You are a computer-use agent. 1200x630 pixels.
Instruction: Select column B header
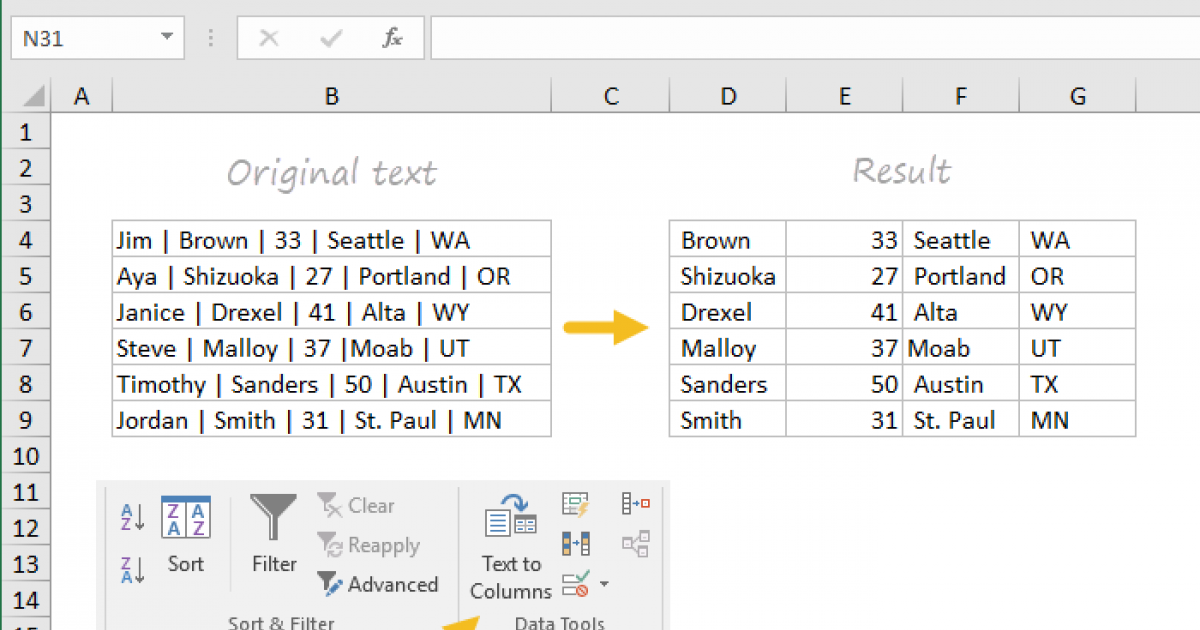click(331, 96)
